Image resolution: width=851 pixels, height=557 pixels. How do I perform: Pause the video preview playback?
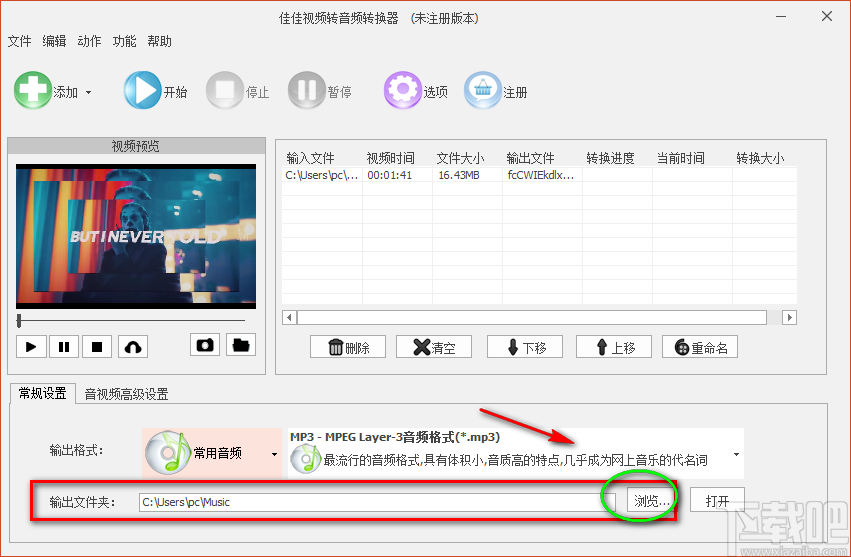click(x=64, y=346)
